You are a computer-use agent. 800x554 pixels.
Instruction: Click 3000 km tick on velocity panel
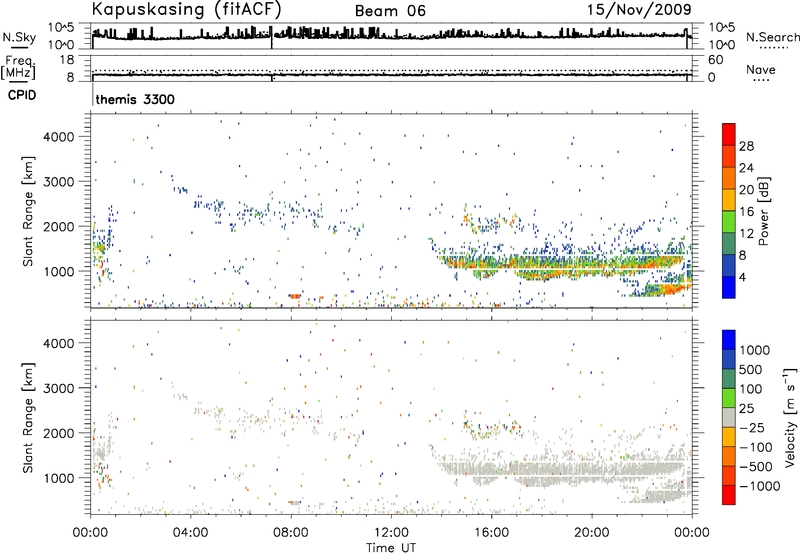[58, 388]
